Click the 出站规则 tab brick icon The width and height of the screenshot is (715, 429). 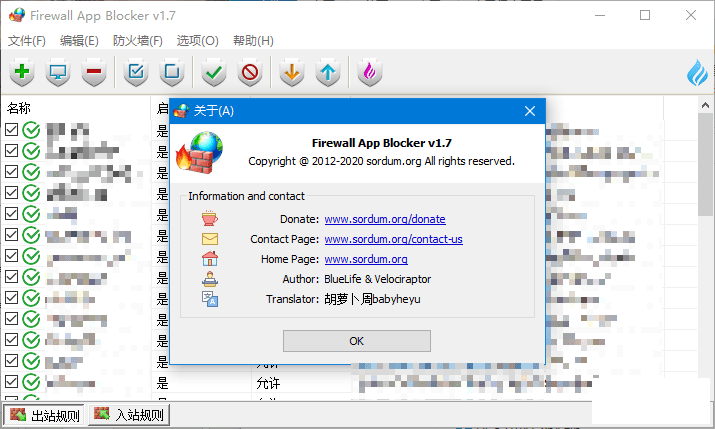(x=18, y=414)
